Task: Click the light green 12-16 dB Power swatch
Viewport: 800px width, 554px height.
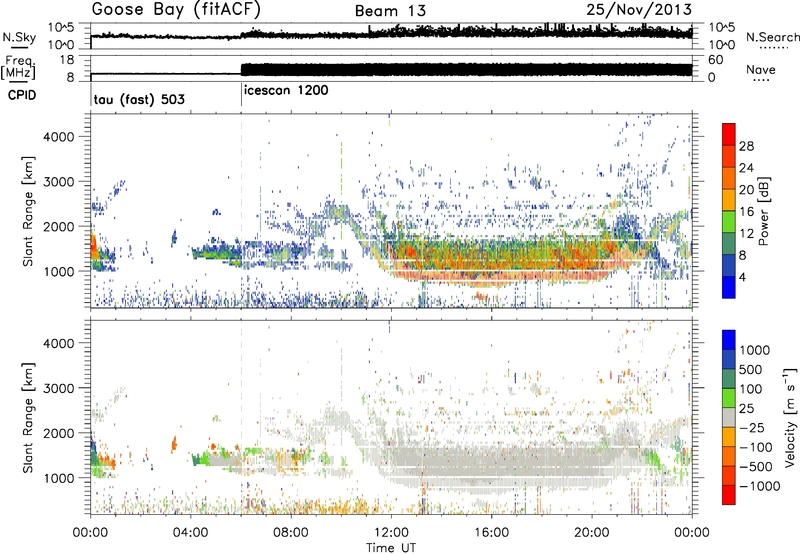Action: (x=729, y=221)
